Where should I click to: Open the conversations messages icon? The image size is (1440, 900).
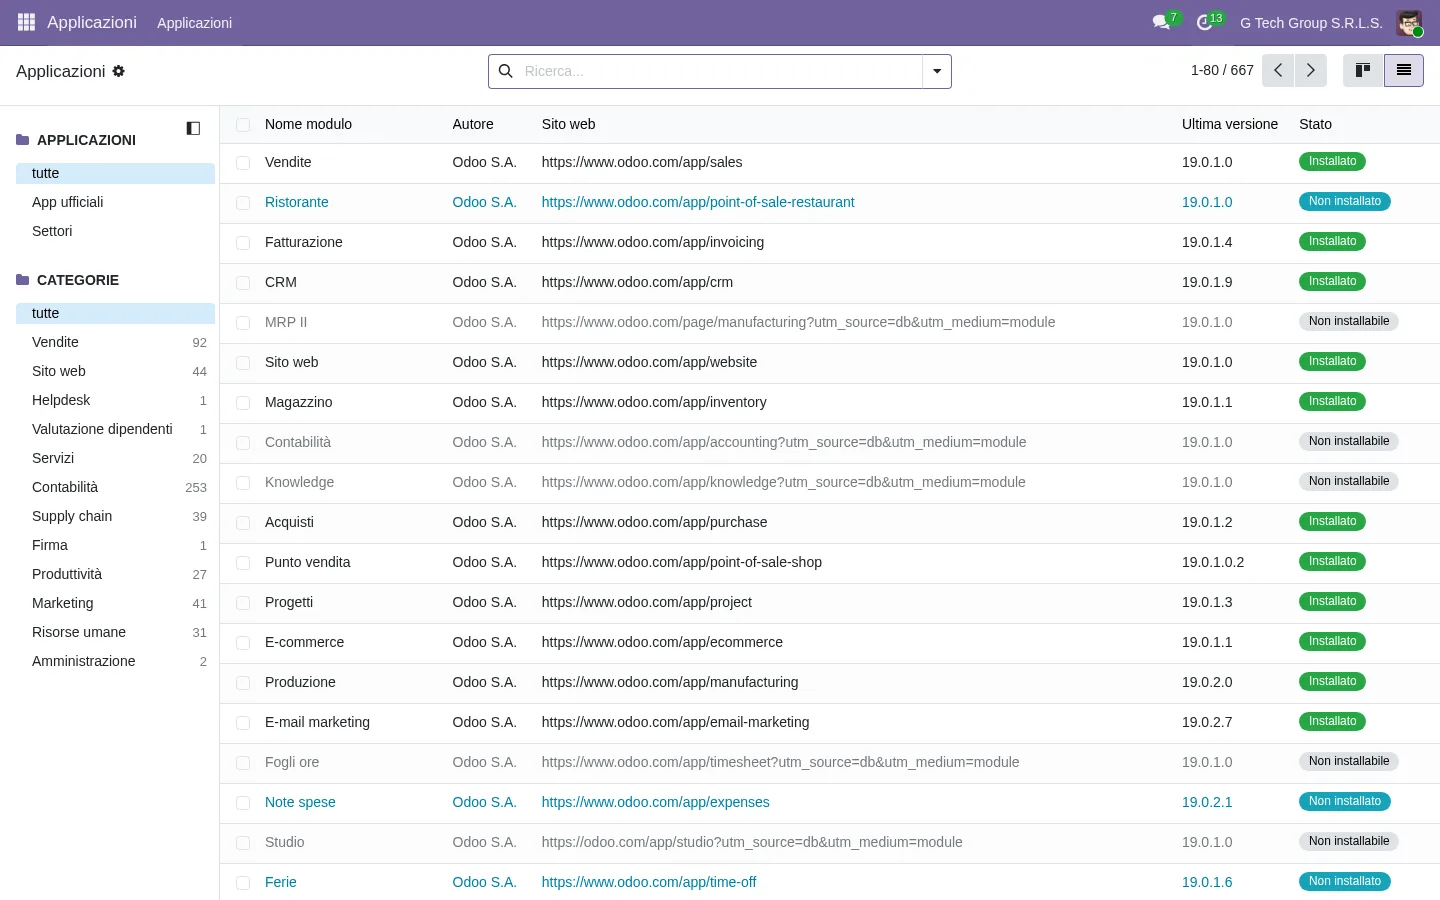[1162, 22]
